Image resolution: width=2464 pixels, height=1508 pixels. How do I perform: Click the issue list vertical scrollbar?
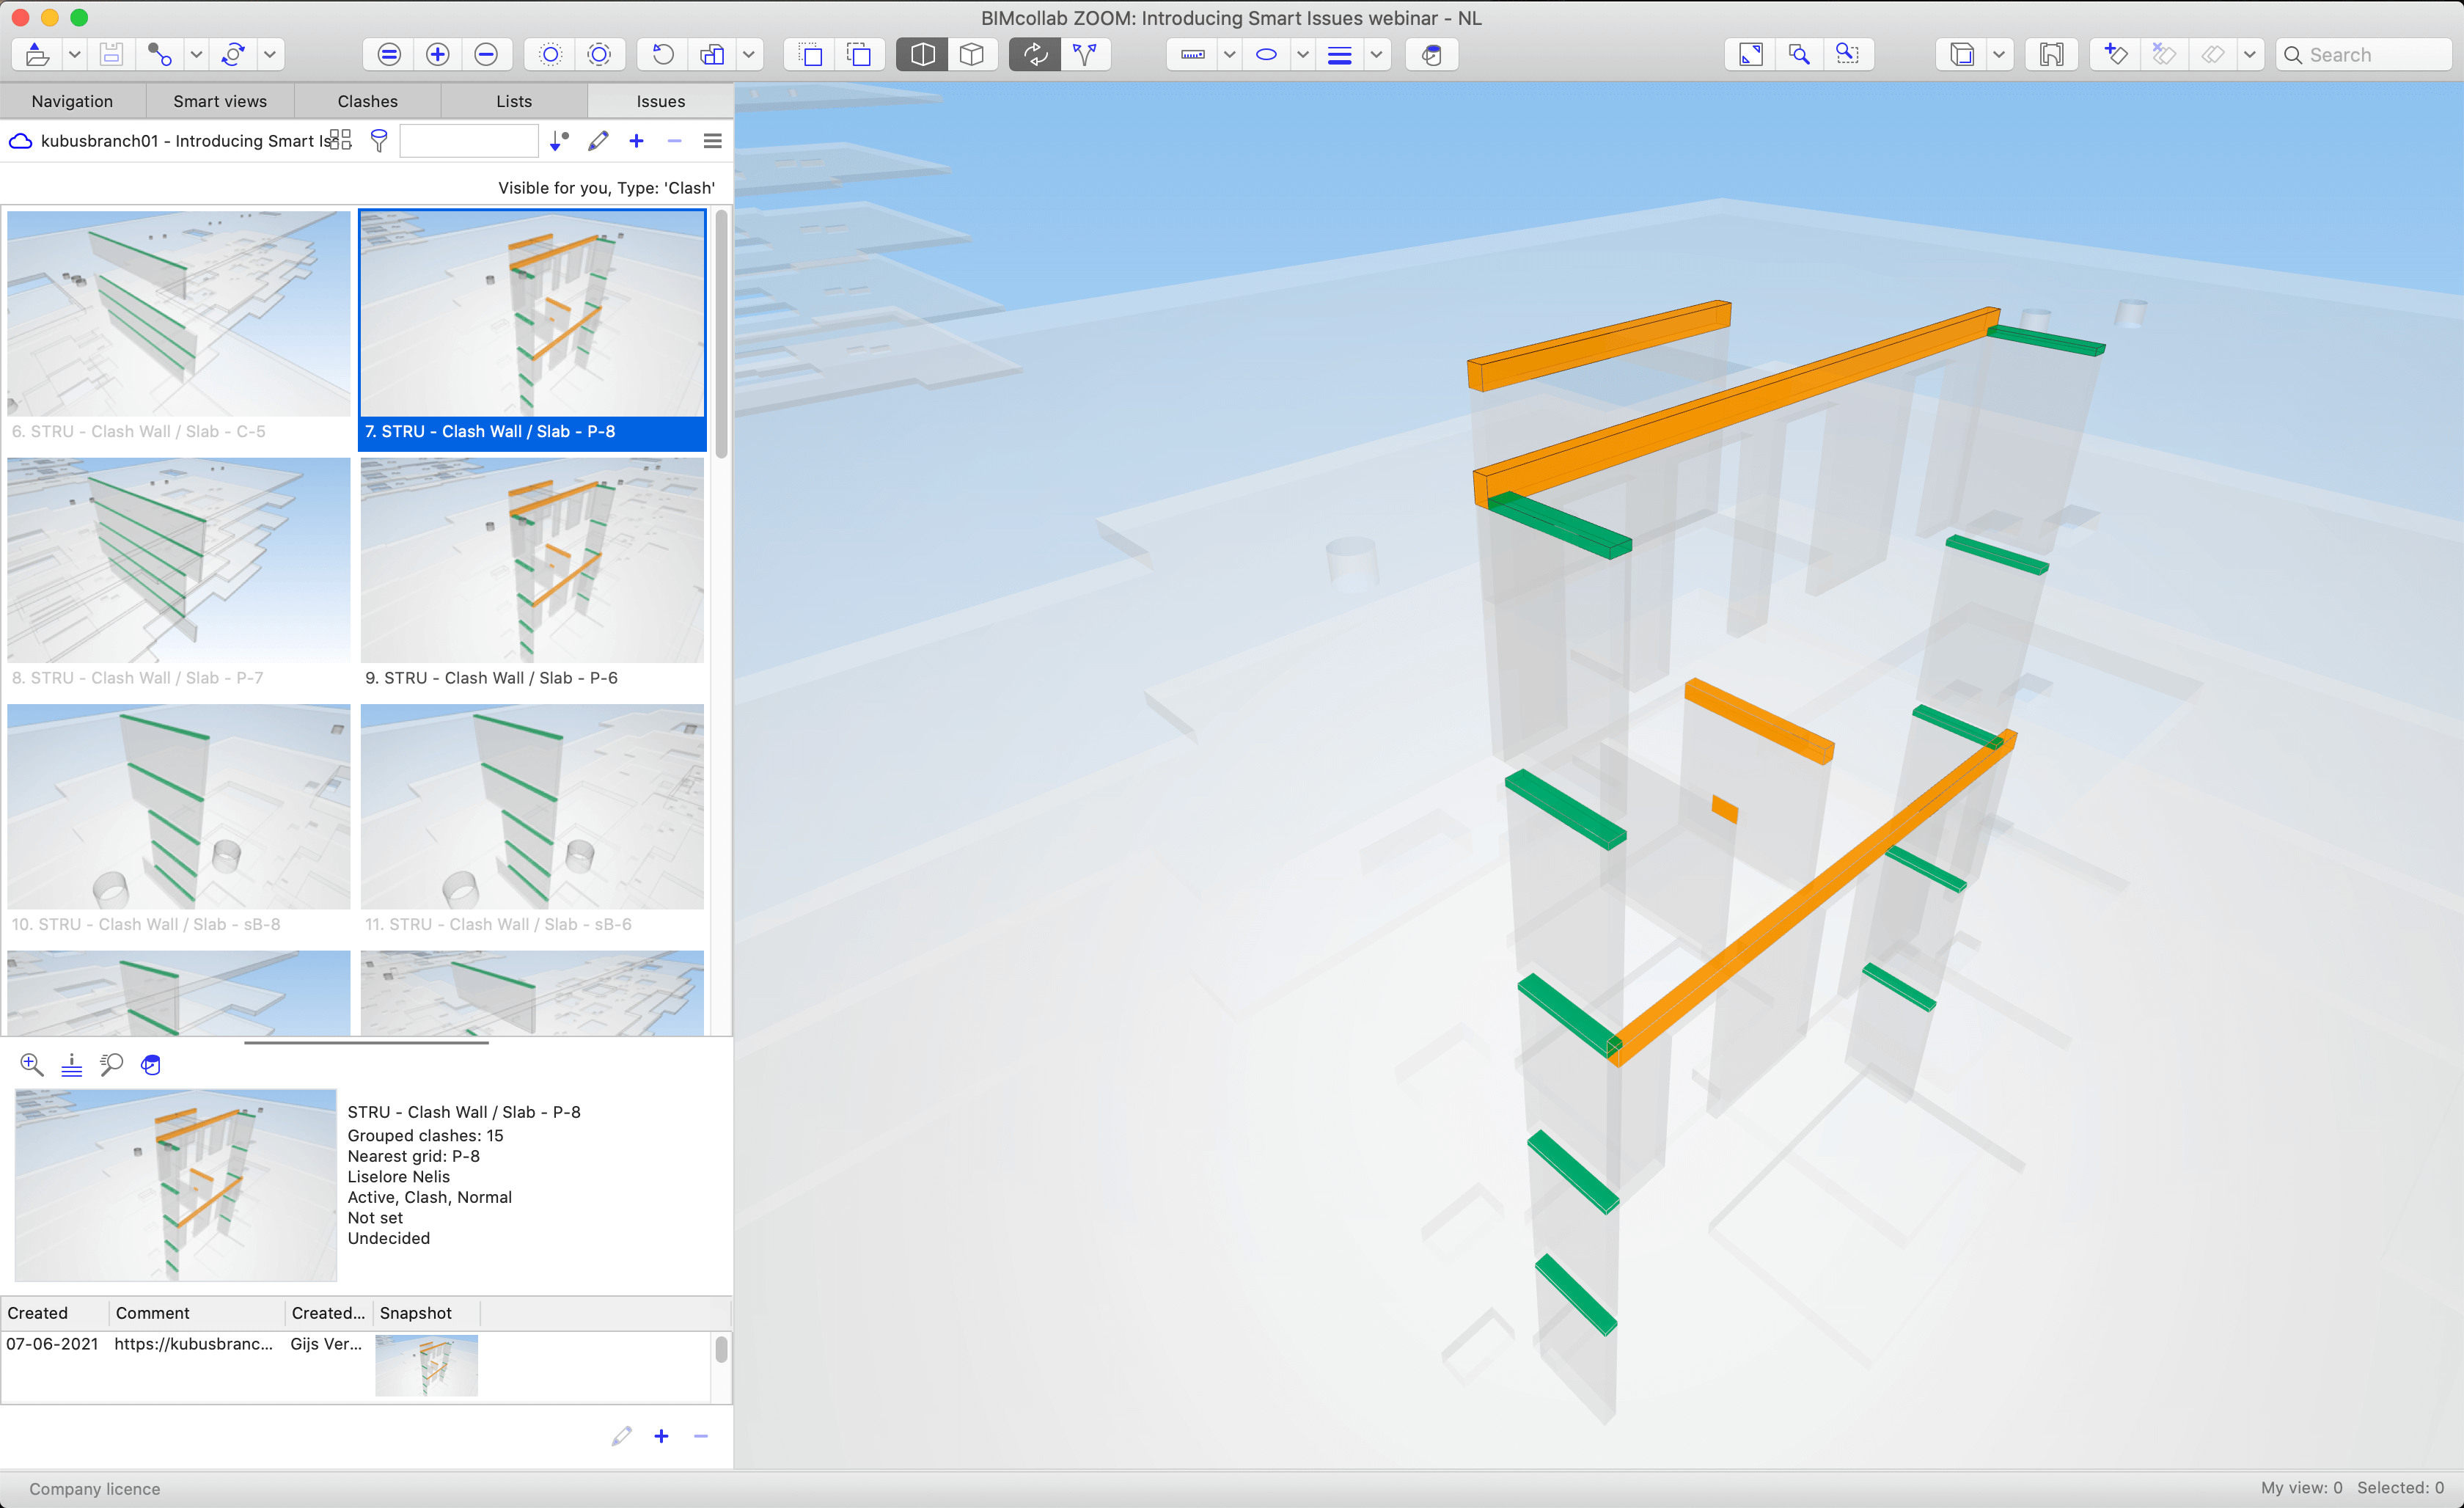click(721, 334)
